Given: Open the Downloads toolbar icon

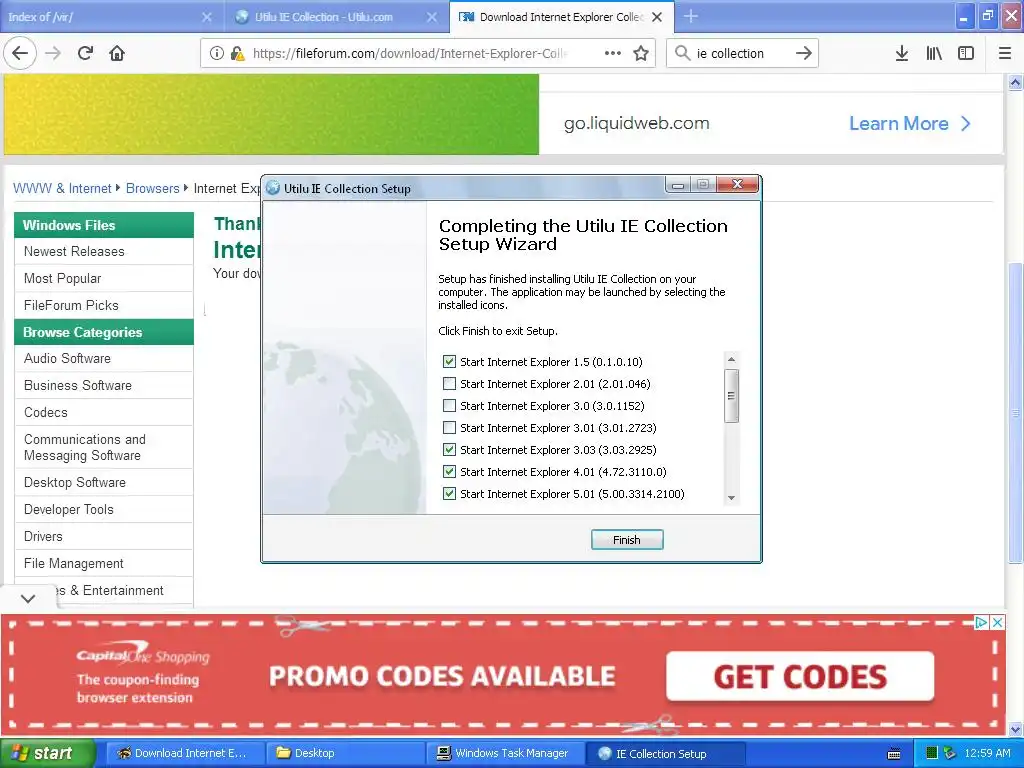Looking at the screenshot, I should [901, 53].
